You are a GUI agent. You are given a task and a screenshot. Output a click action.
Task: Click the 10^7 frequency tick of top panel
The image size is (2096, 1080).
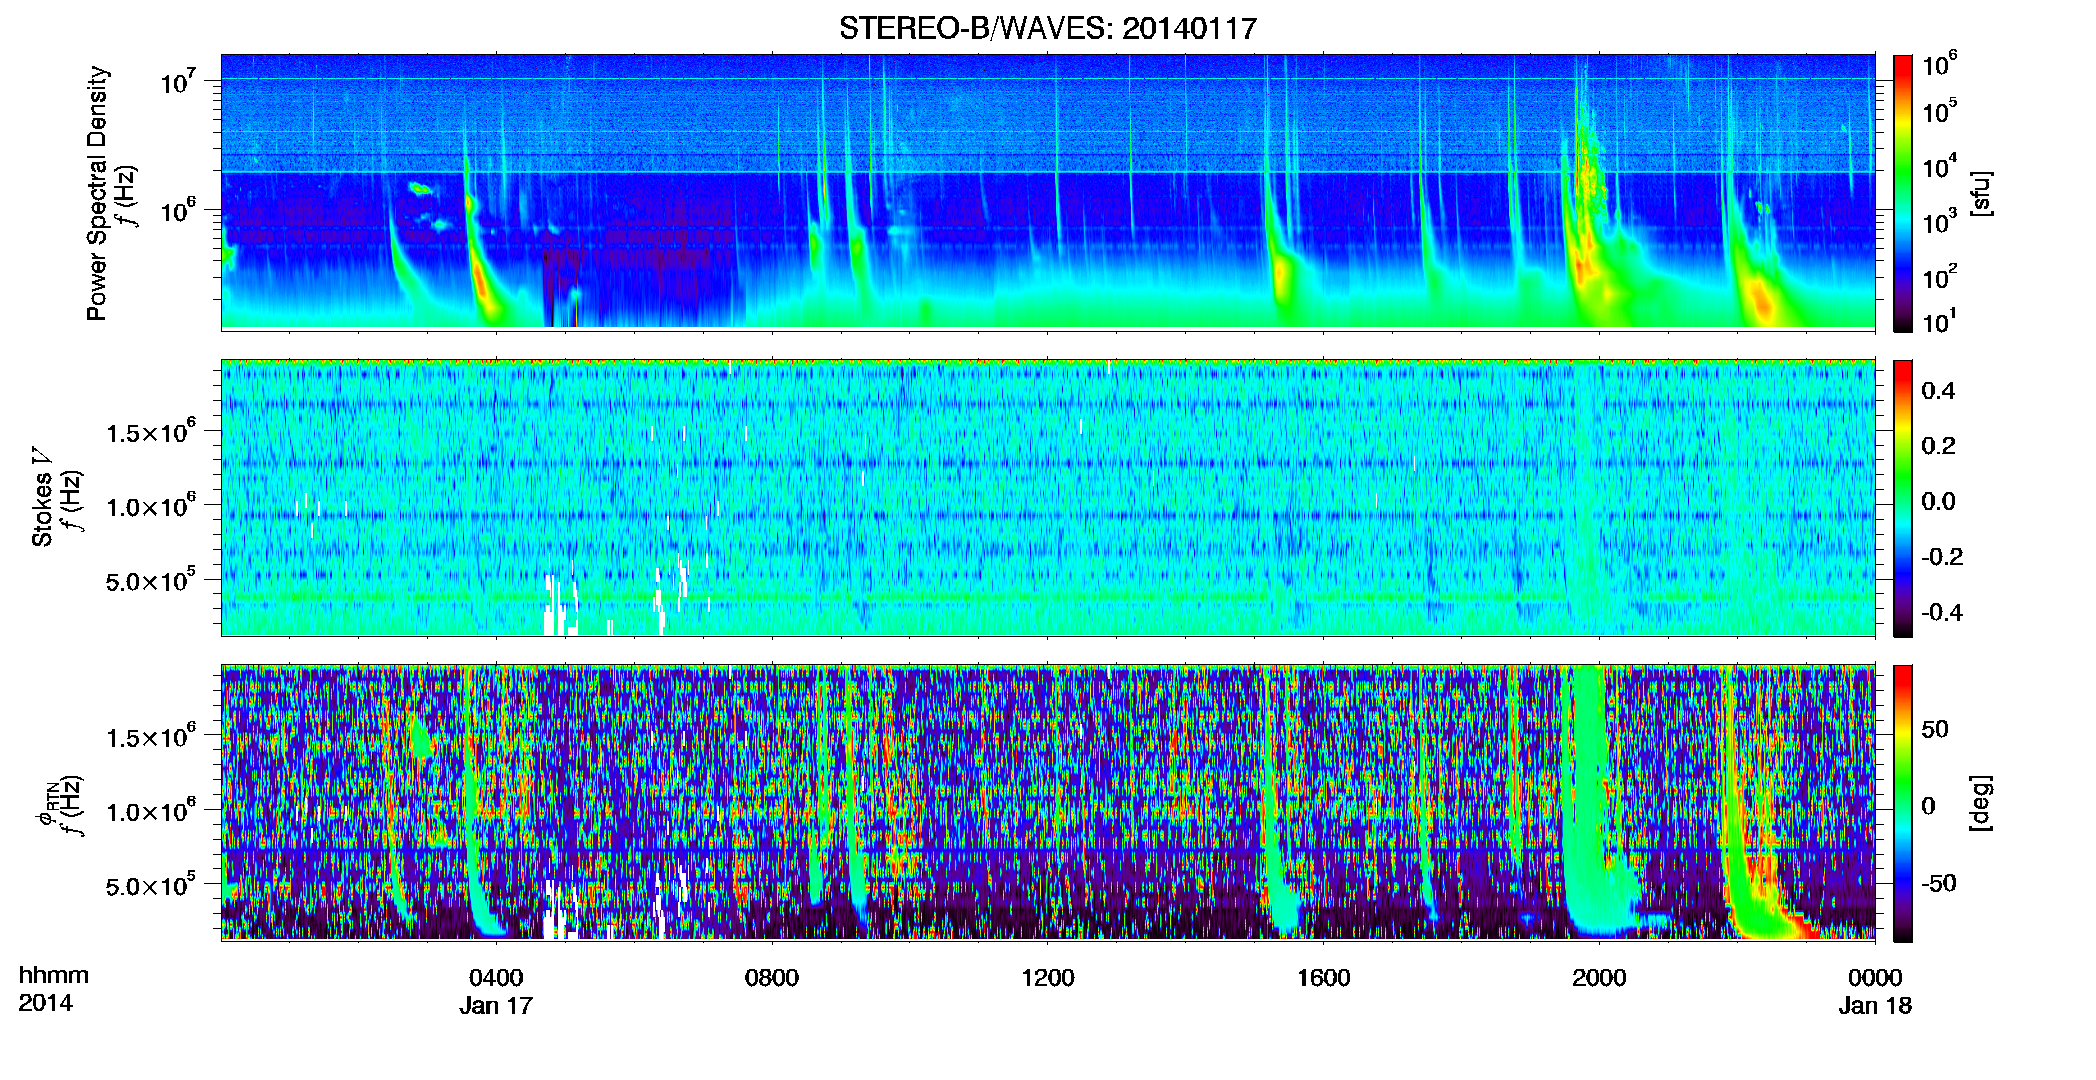pos(178,80)
